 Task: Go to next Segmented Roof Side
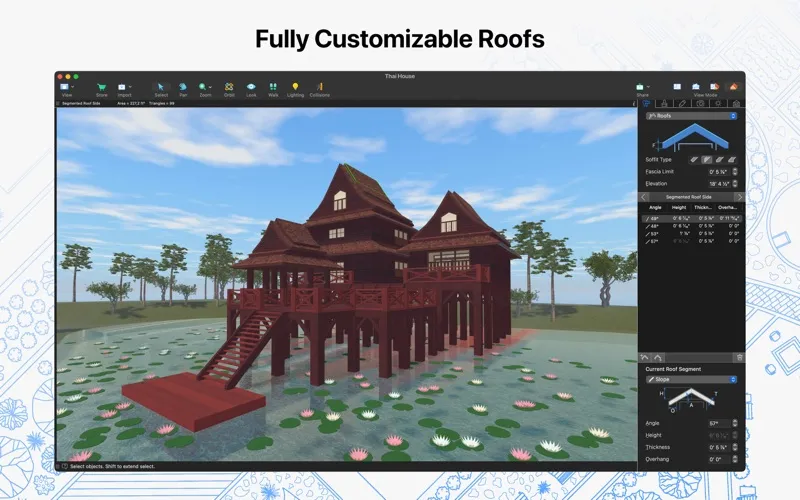pos(740,197)
